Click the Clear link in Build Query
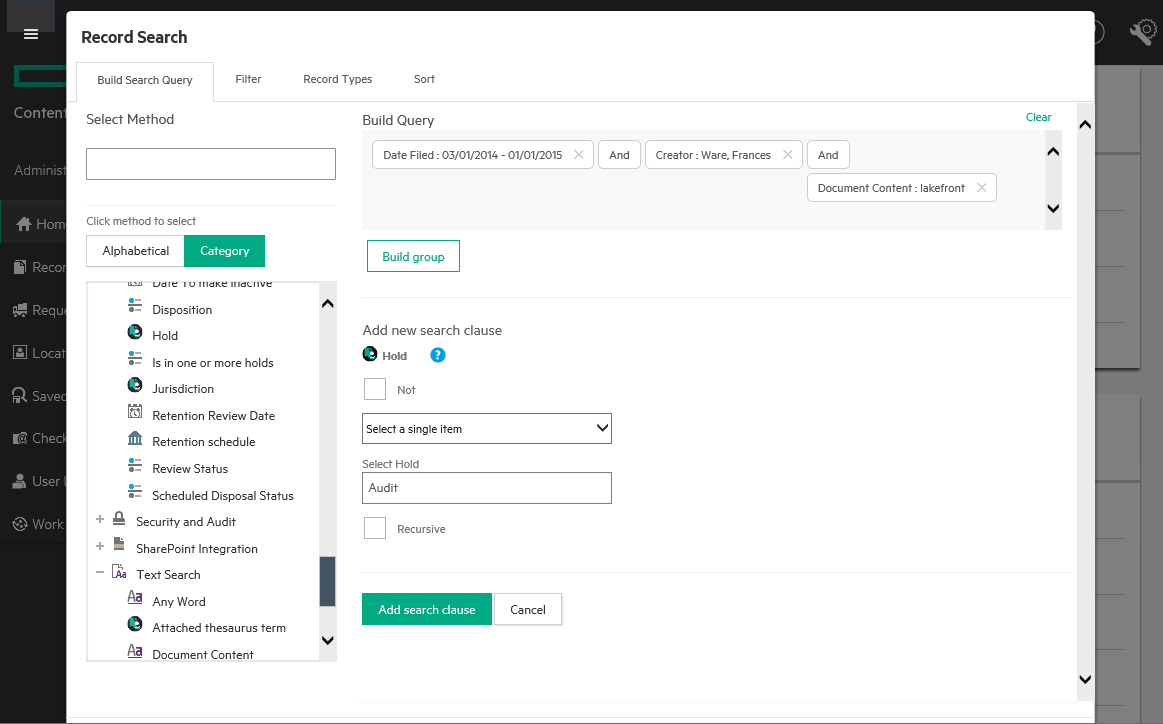 pyautogui.click(x=1038, y=117)
